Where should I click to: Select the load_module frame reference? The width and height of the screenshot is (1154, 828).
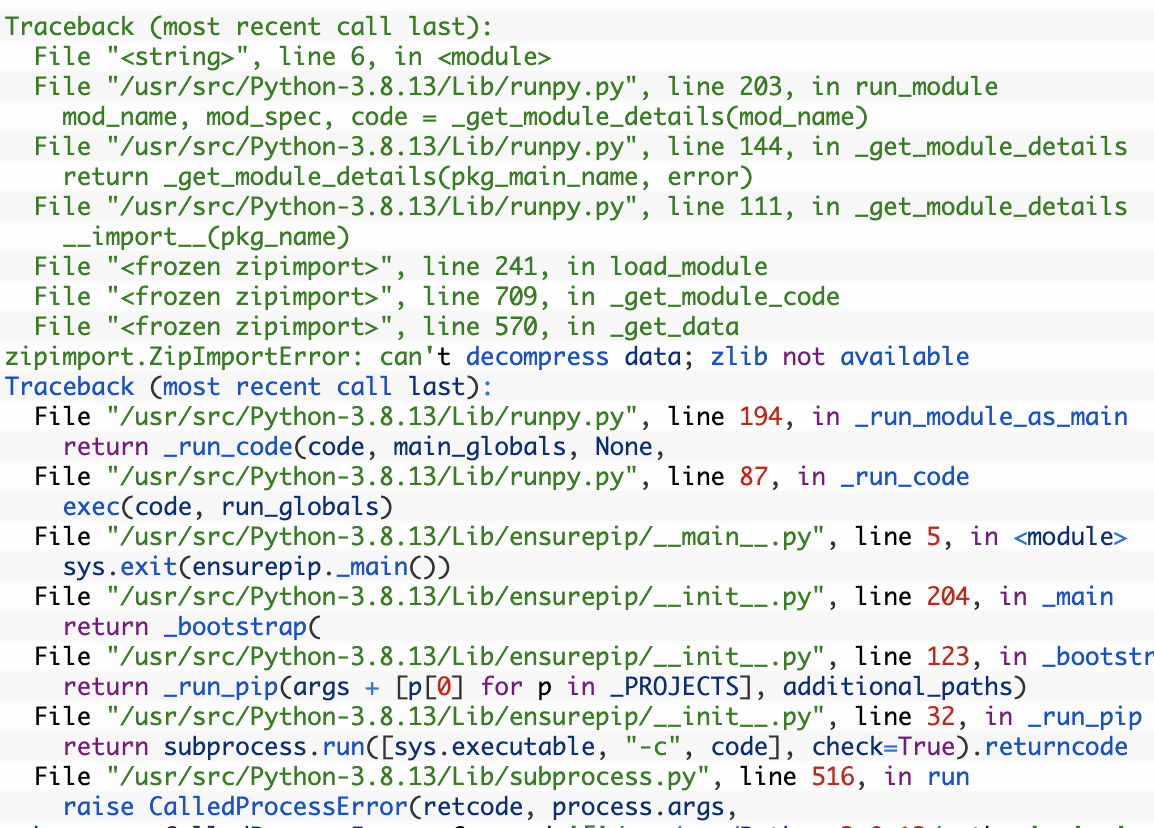pyautogui.click(x=688, y=266)
